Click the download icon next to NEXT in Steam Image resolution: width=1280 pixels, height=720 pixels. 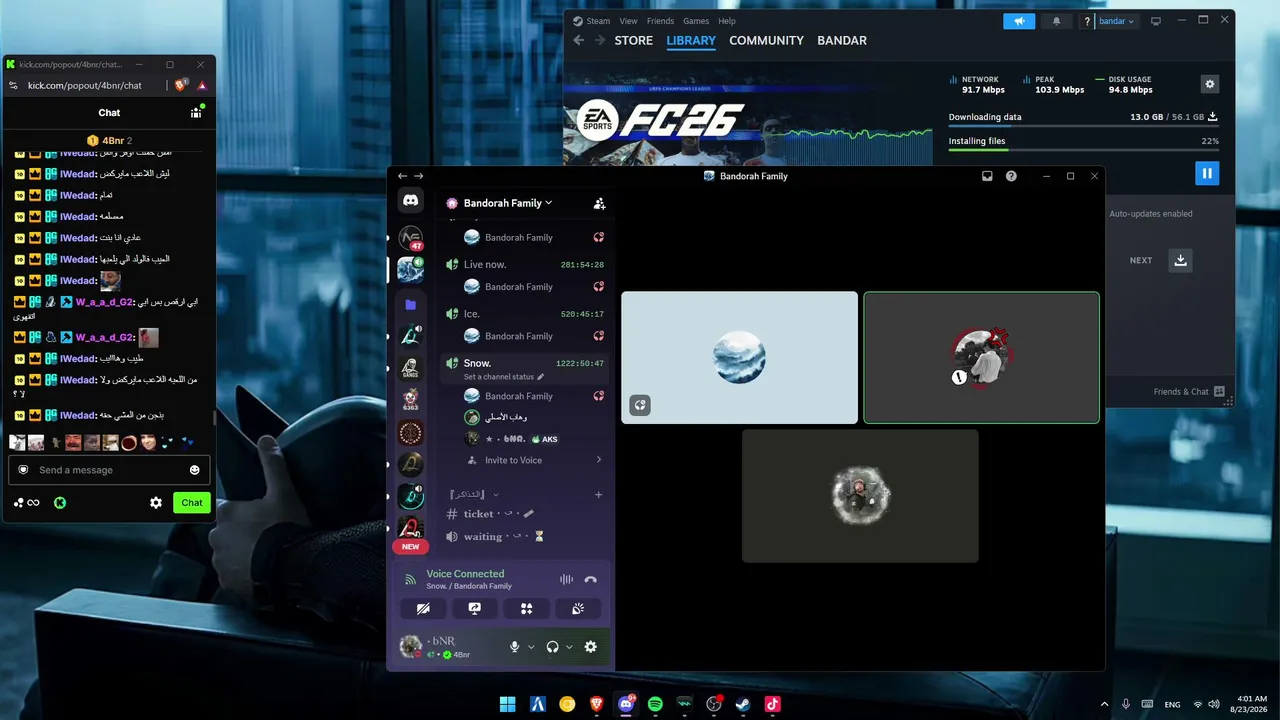pos(1181,260)
